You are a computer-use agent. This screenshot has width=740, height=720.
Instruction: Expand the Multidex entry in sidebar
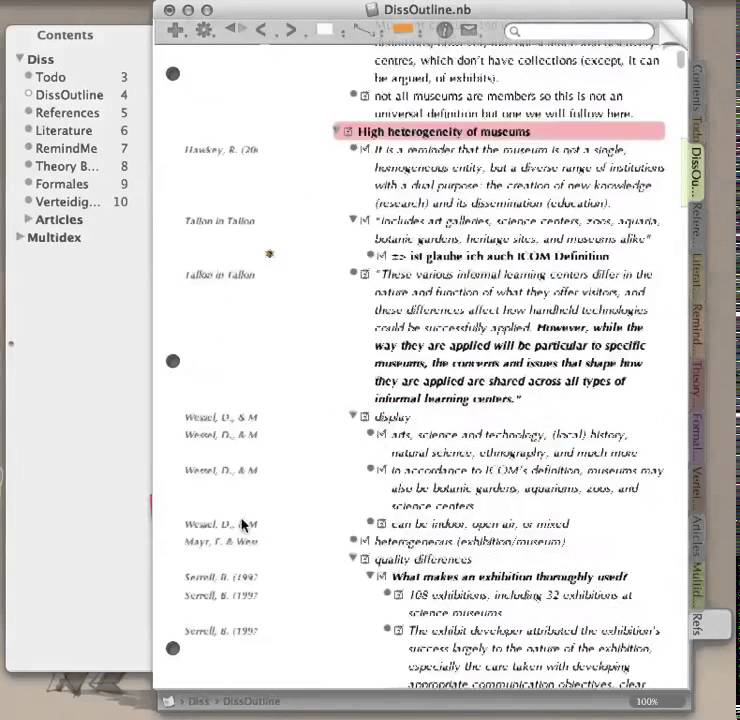coord(20,238)
